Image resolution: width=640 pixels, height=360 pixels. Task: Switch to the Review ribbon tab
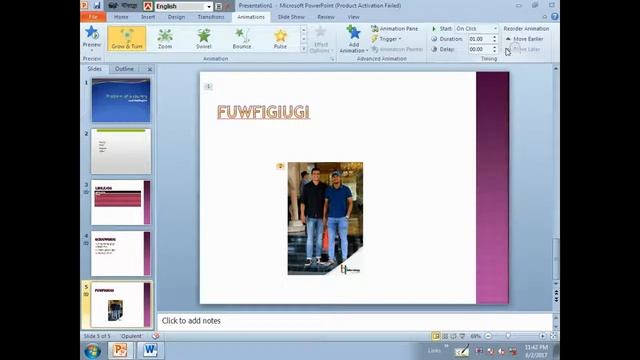click(326, 17)
